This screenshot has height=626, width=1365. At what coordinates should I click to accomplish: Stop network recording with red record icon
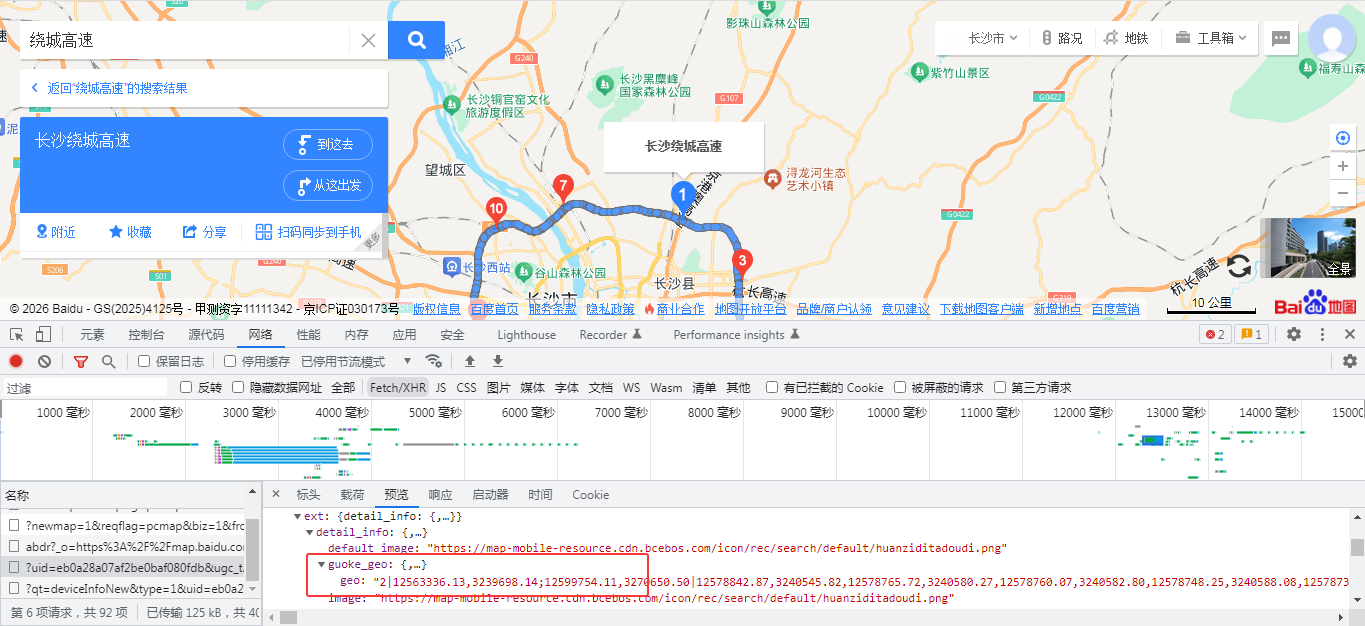[16, 361]
